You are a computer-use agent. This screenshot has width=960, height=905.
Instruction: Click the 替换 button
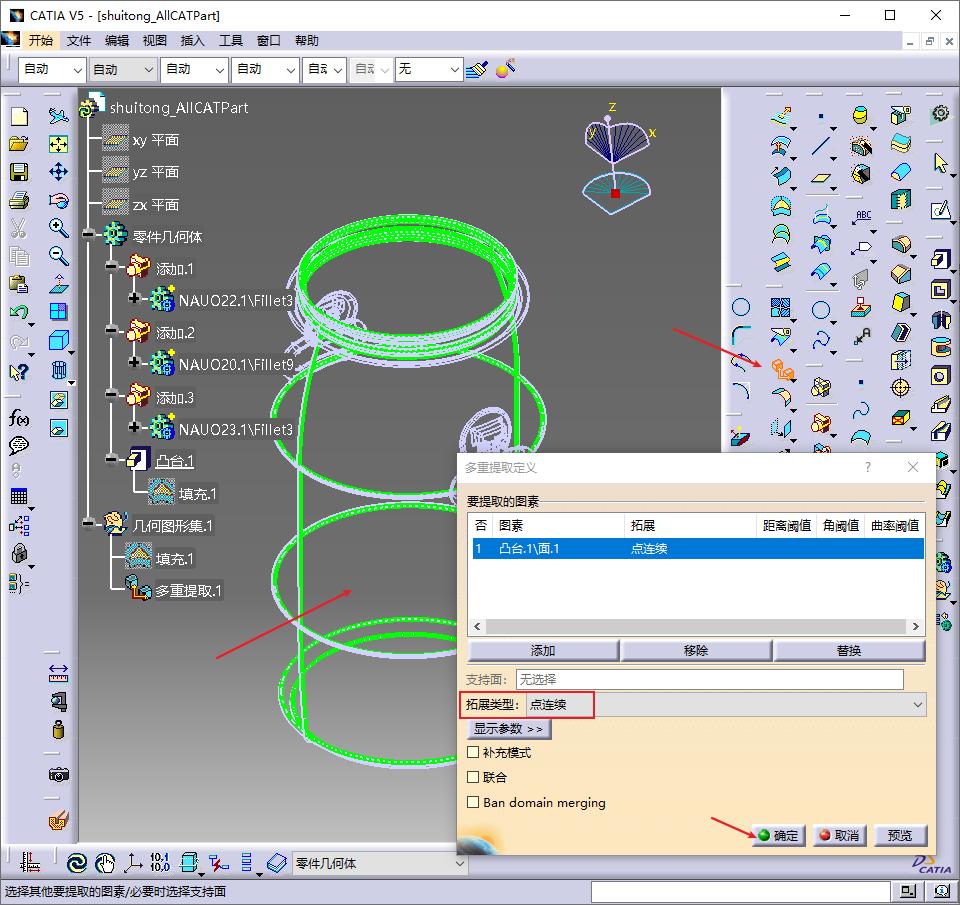pyautogui.click(x=849, y=650)
